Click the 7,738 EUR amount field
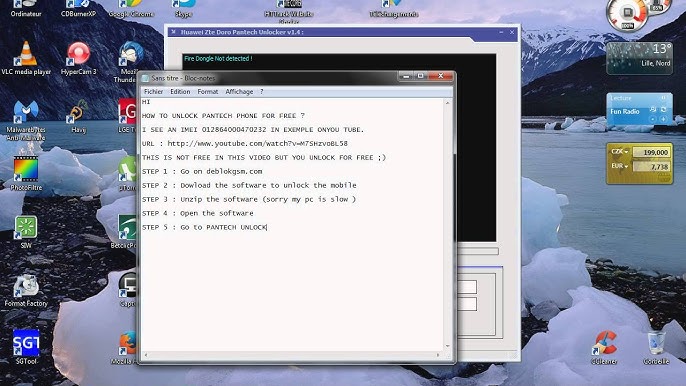 [651, 167]
